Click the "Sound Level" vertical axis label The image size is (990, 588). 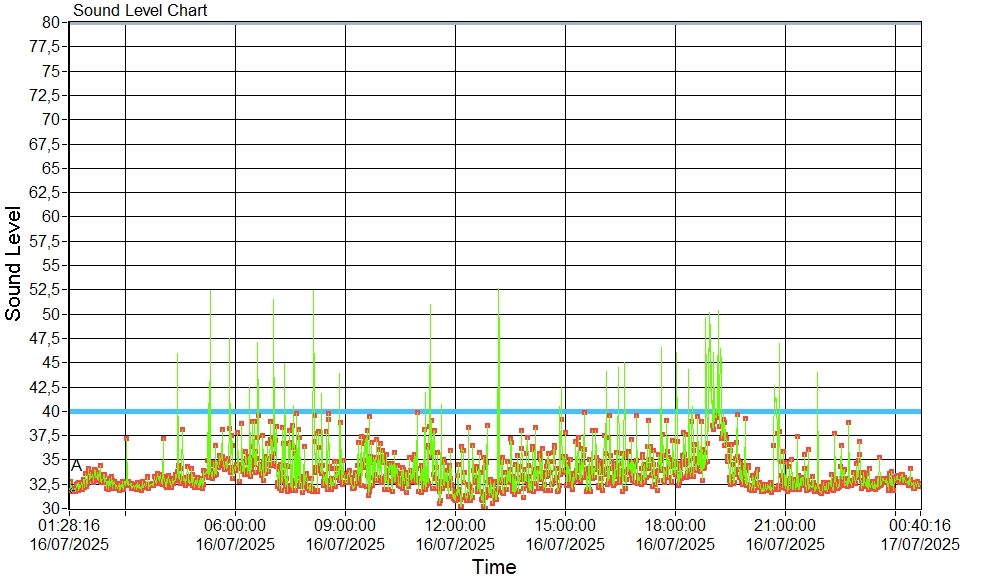[x=14, y=263]
